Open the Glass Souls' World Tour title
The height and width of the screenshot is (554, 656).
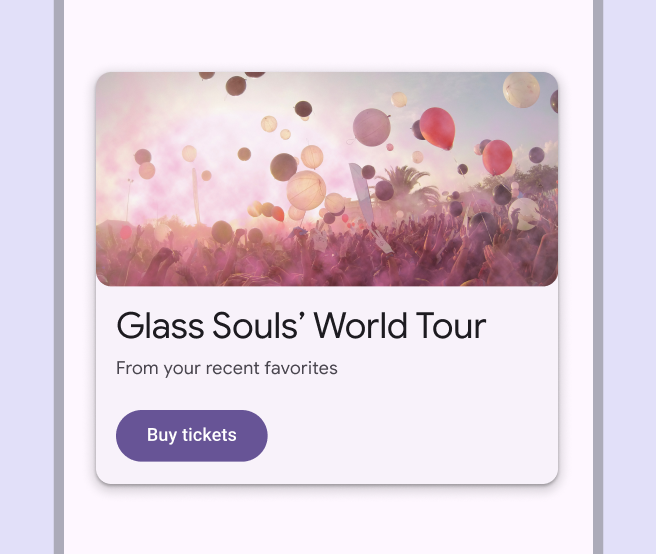coord(300,326)
